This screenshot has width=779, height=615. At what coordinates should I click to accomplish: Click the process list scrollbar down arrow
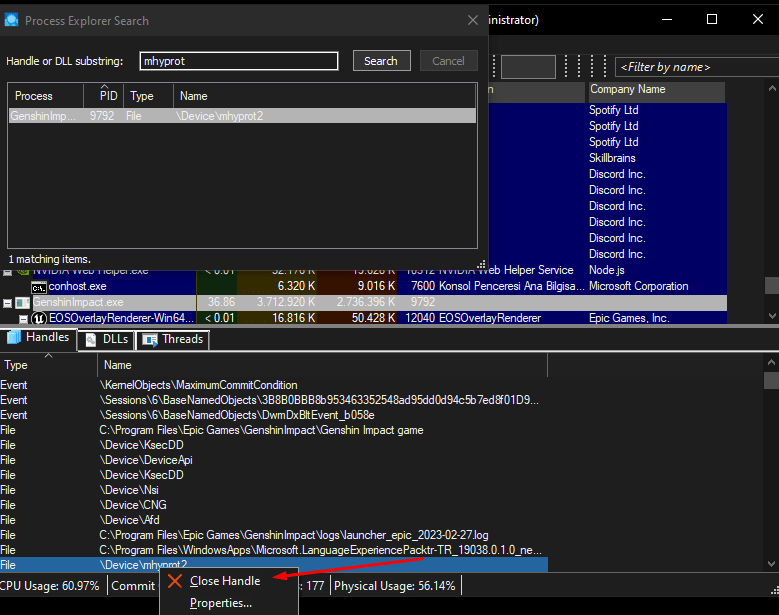(772, 315)
